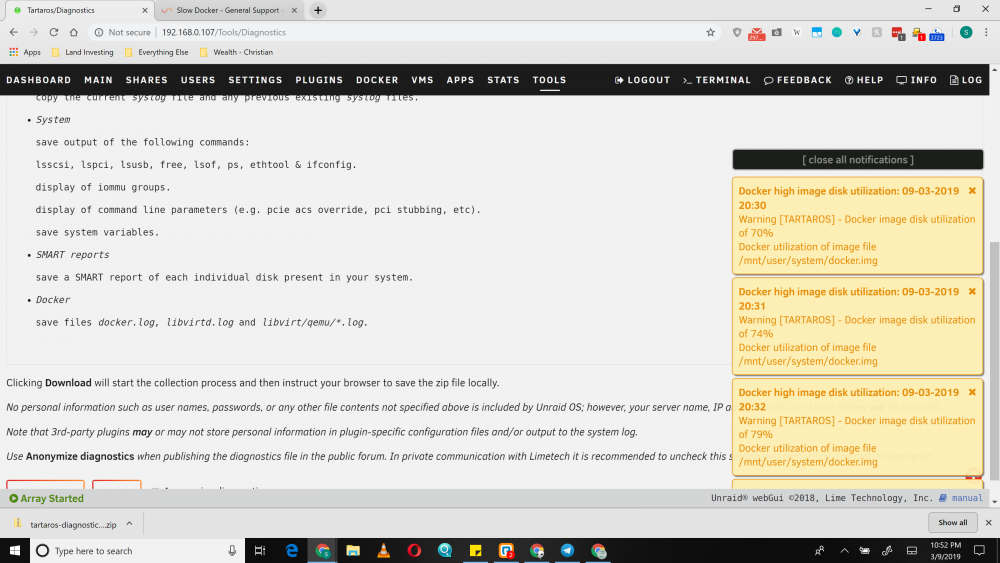Image resolution: width=1000 pixels, height=563 pixels.
Task: Open the web Terminal
Action: click(717, 80)
